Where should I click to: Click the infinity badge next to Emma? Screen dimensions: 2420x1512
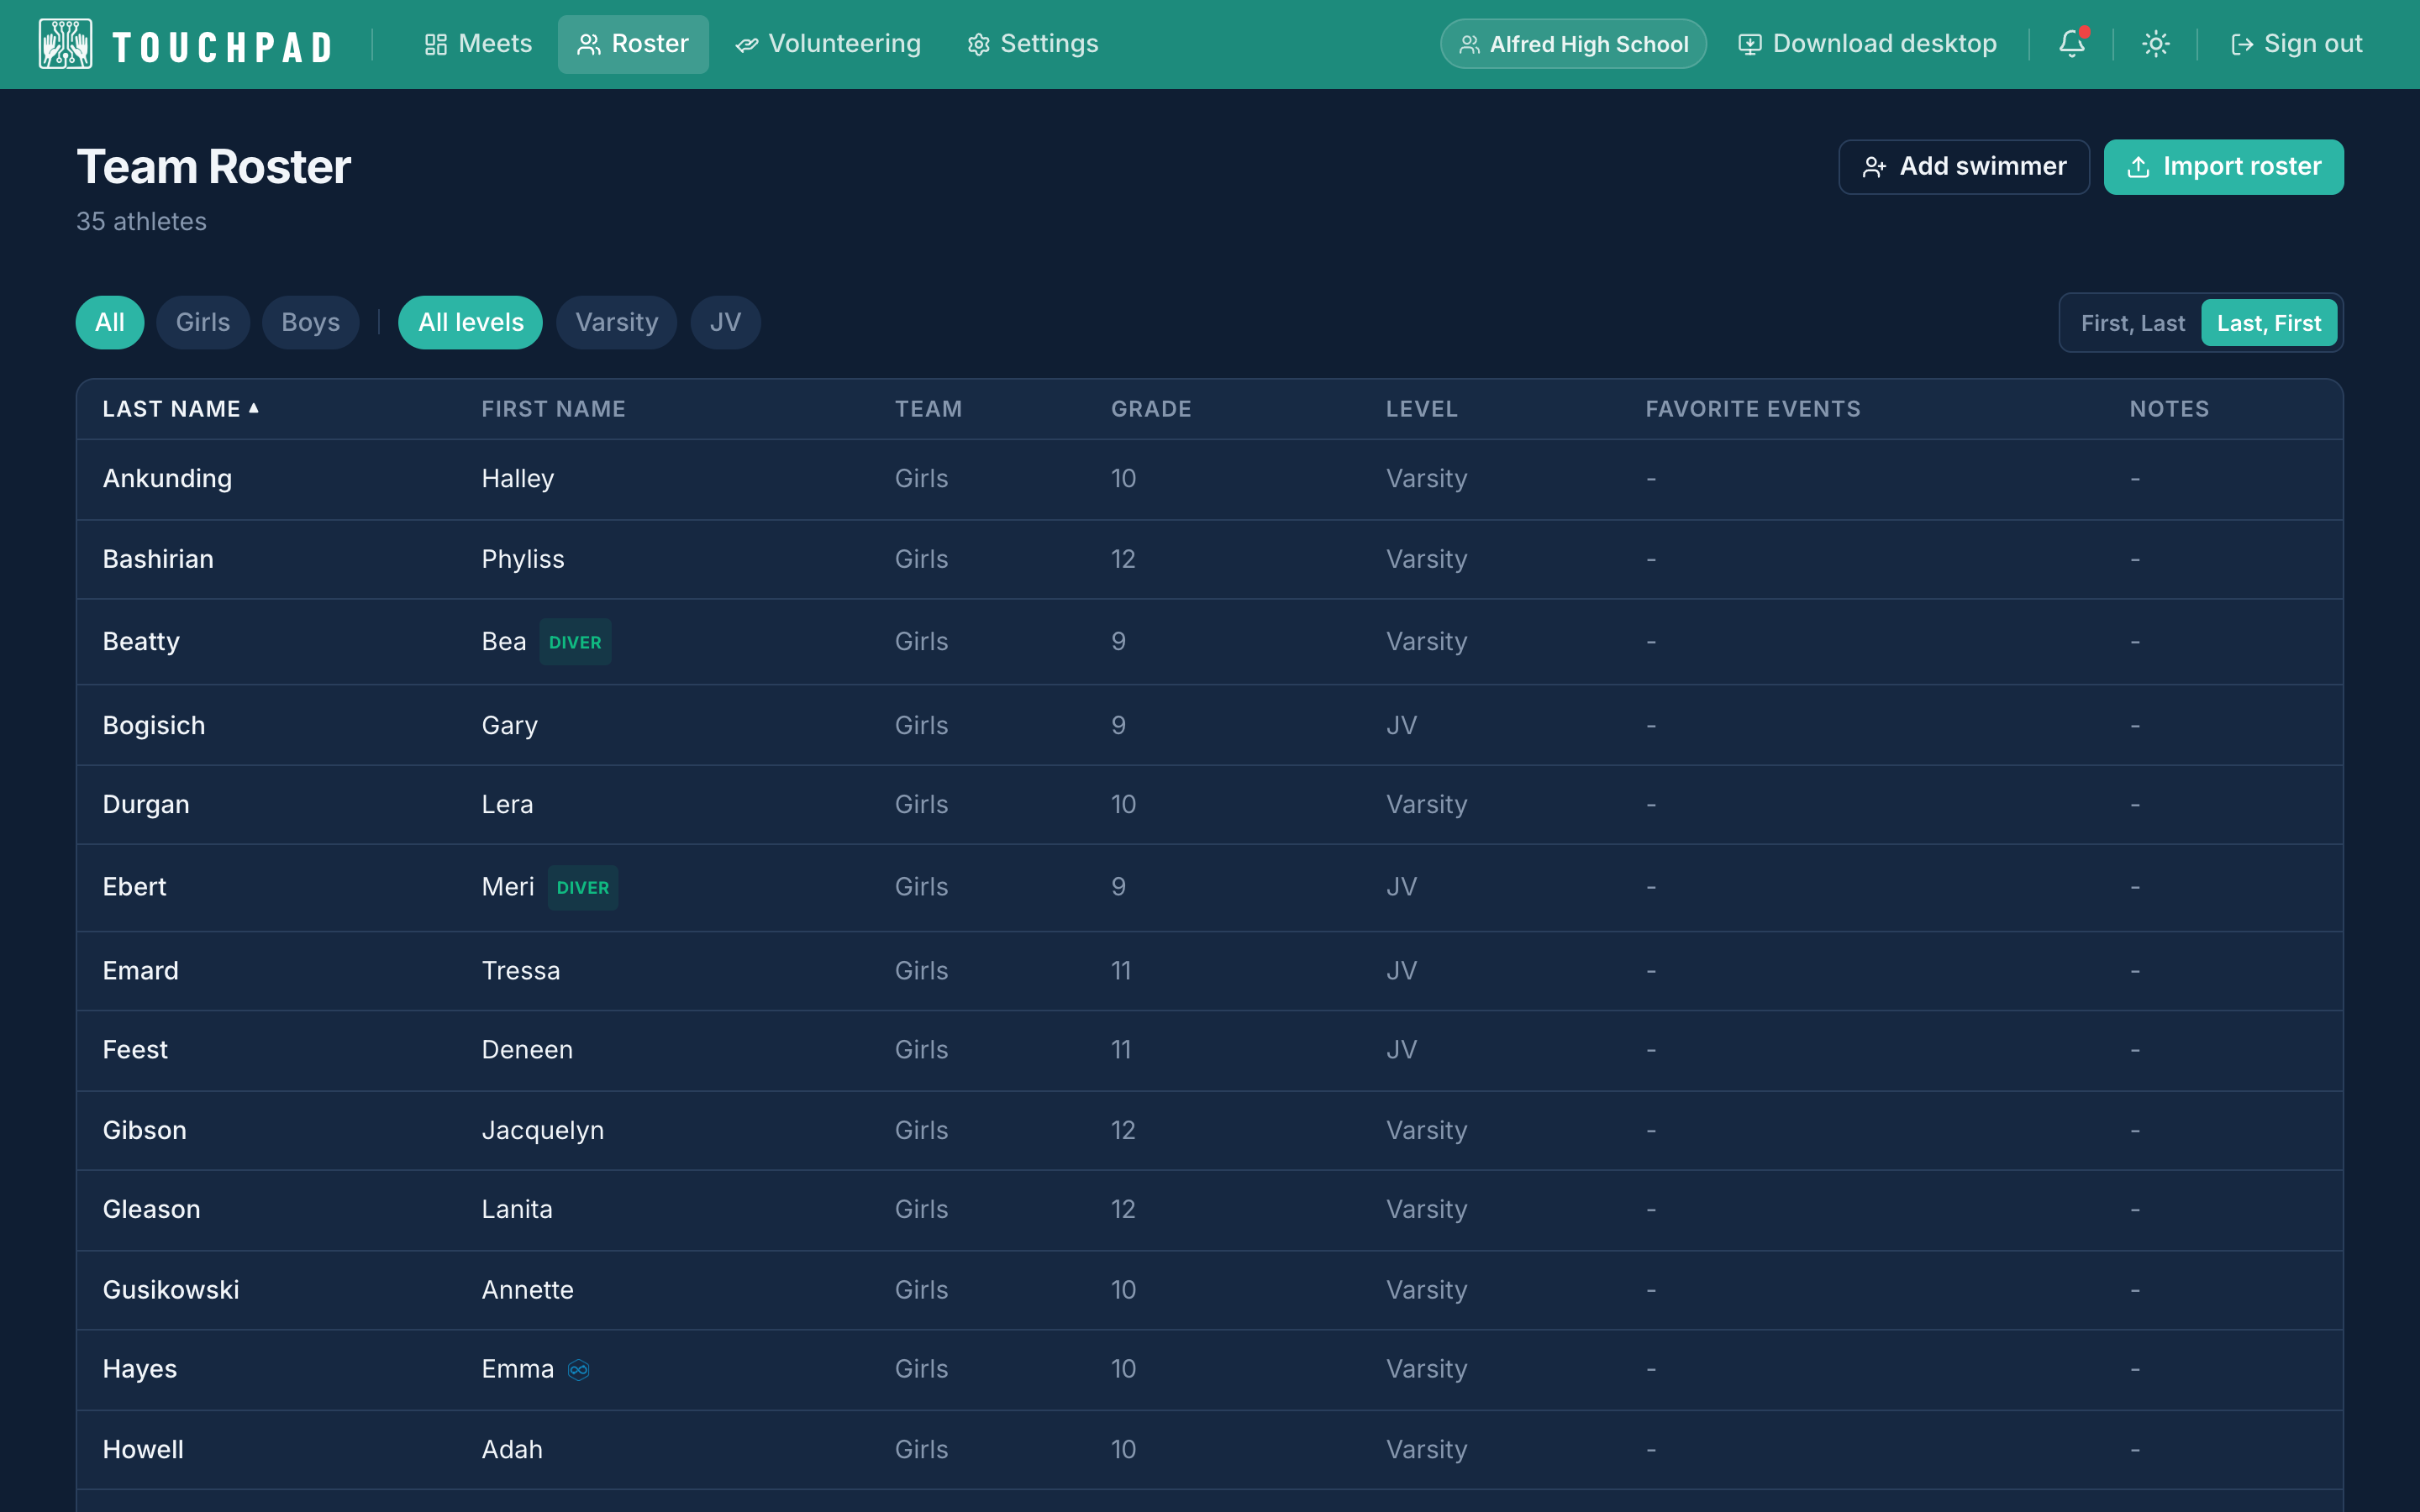[579, 1370]
